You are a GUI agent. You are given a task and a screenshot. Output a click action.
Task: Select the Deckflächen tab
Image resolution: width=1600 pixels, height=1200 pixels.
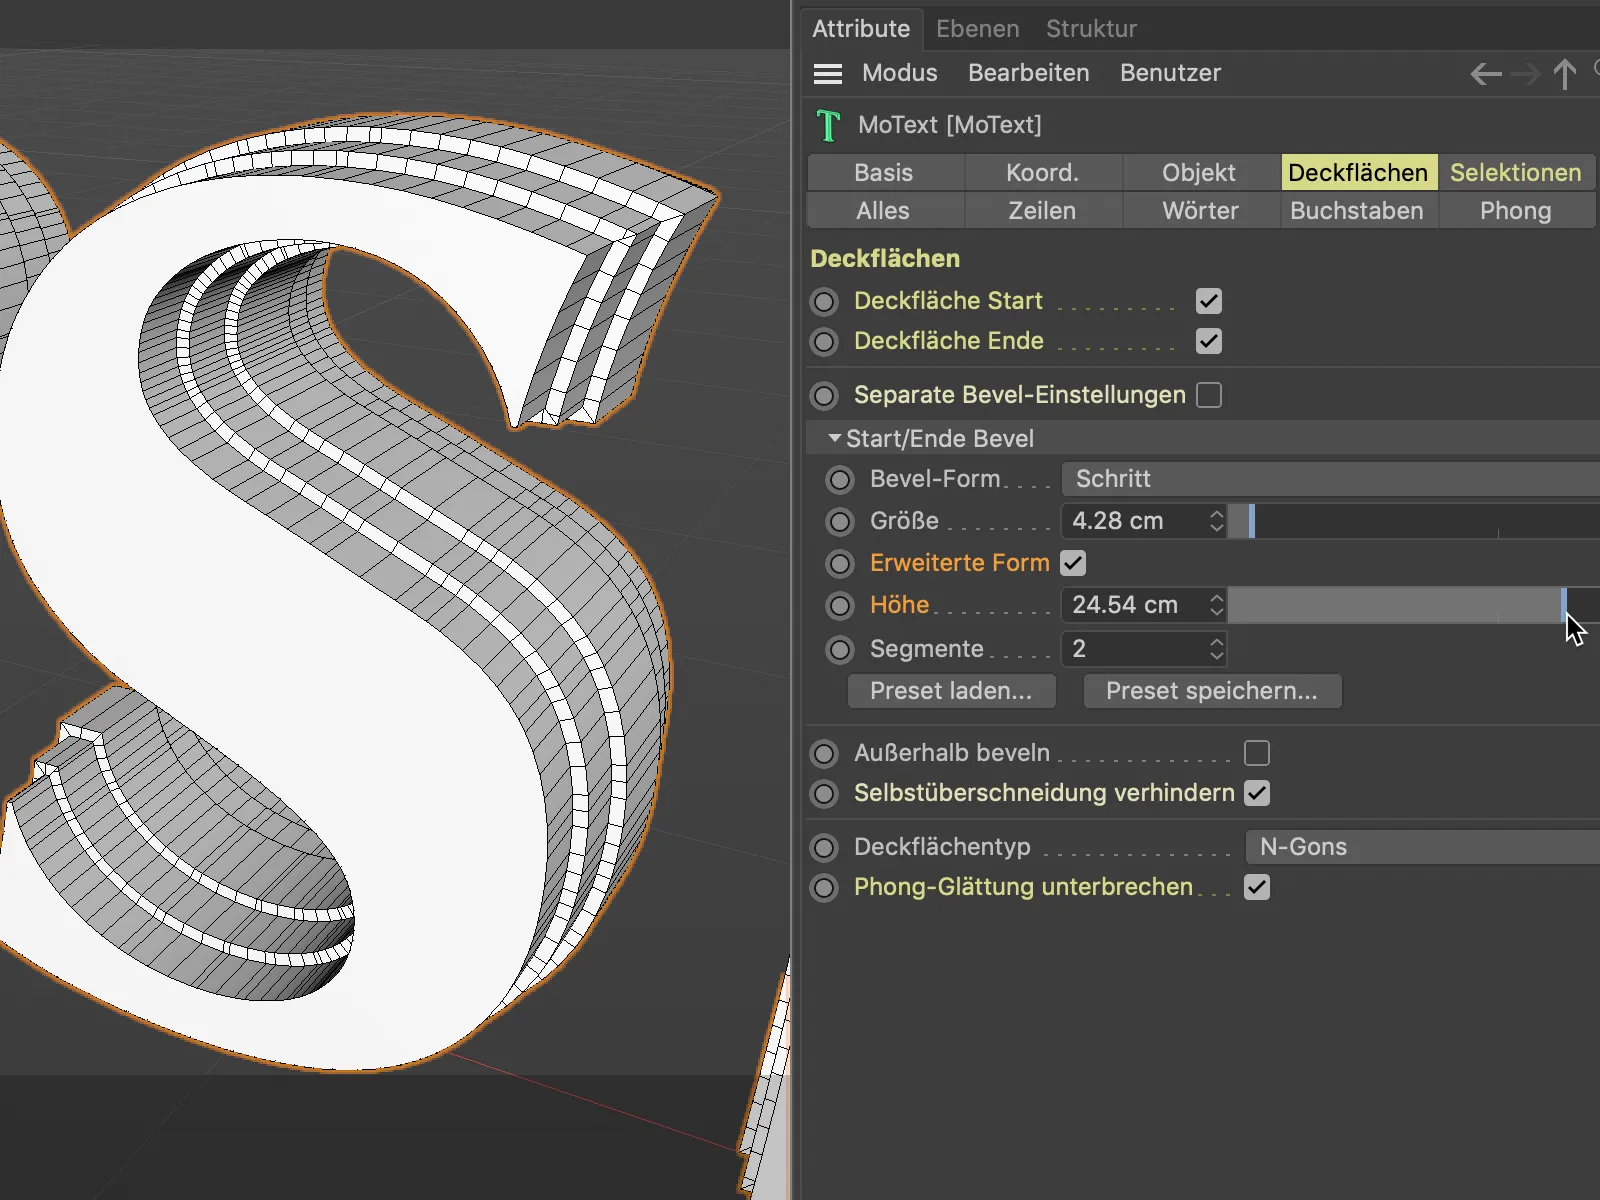(1359, 172)
